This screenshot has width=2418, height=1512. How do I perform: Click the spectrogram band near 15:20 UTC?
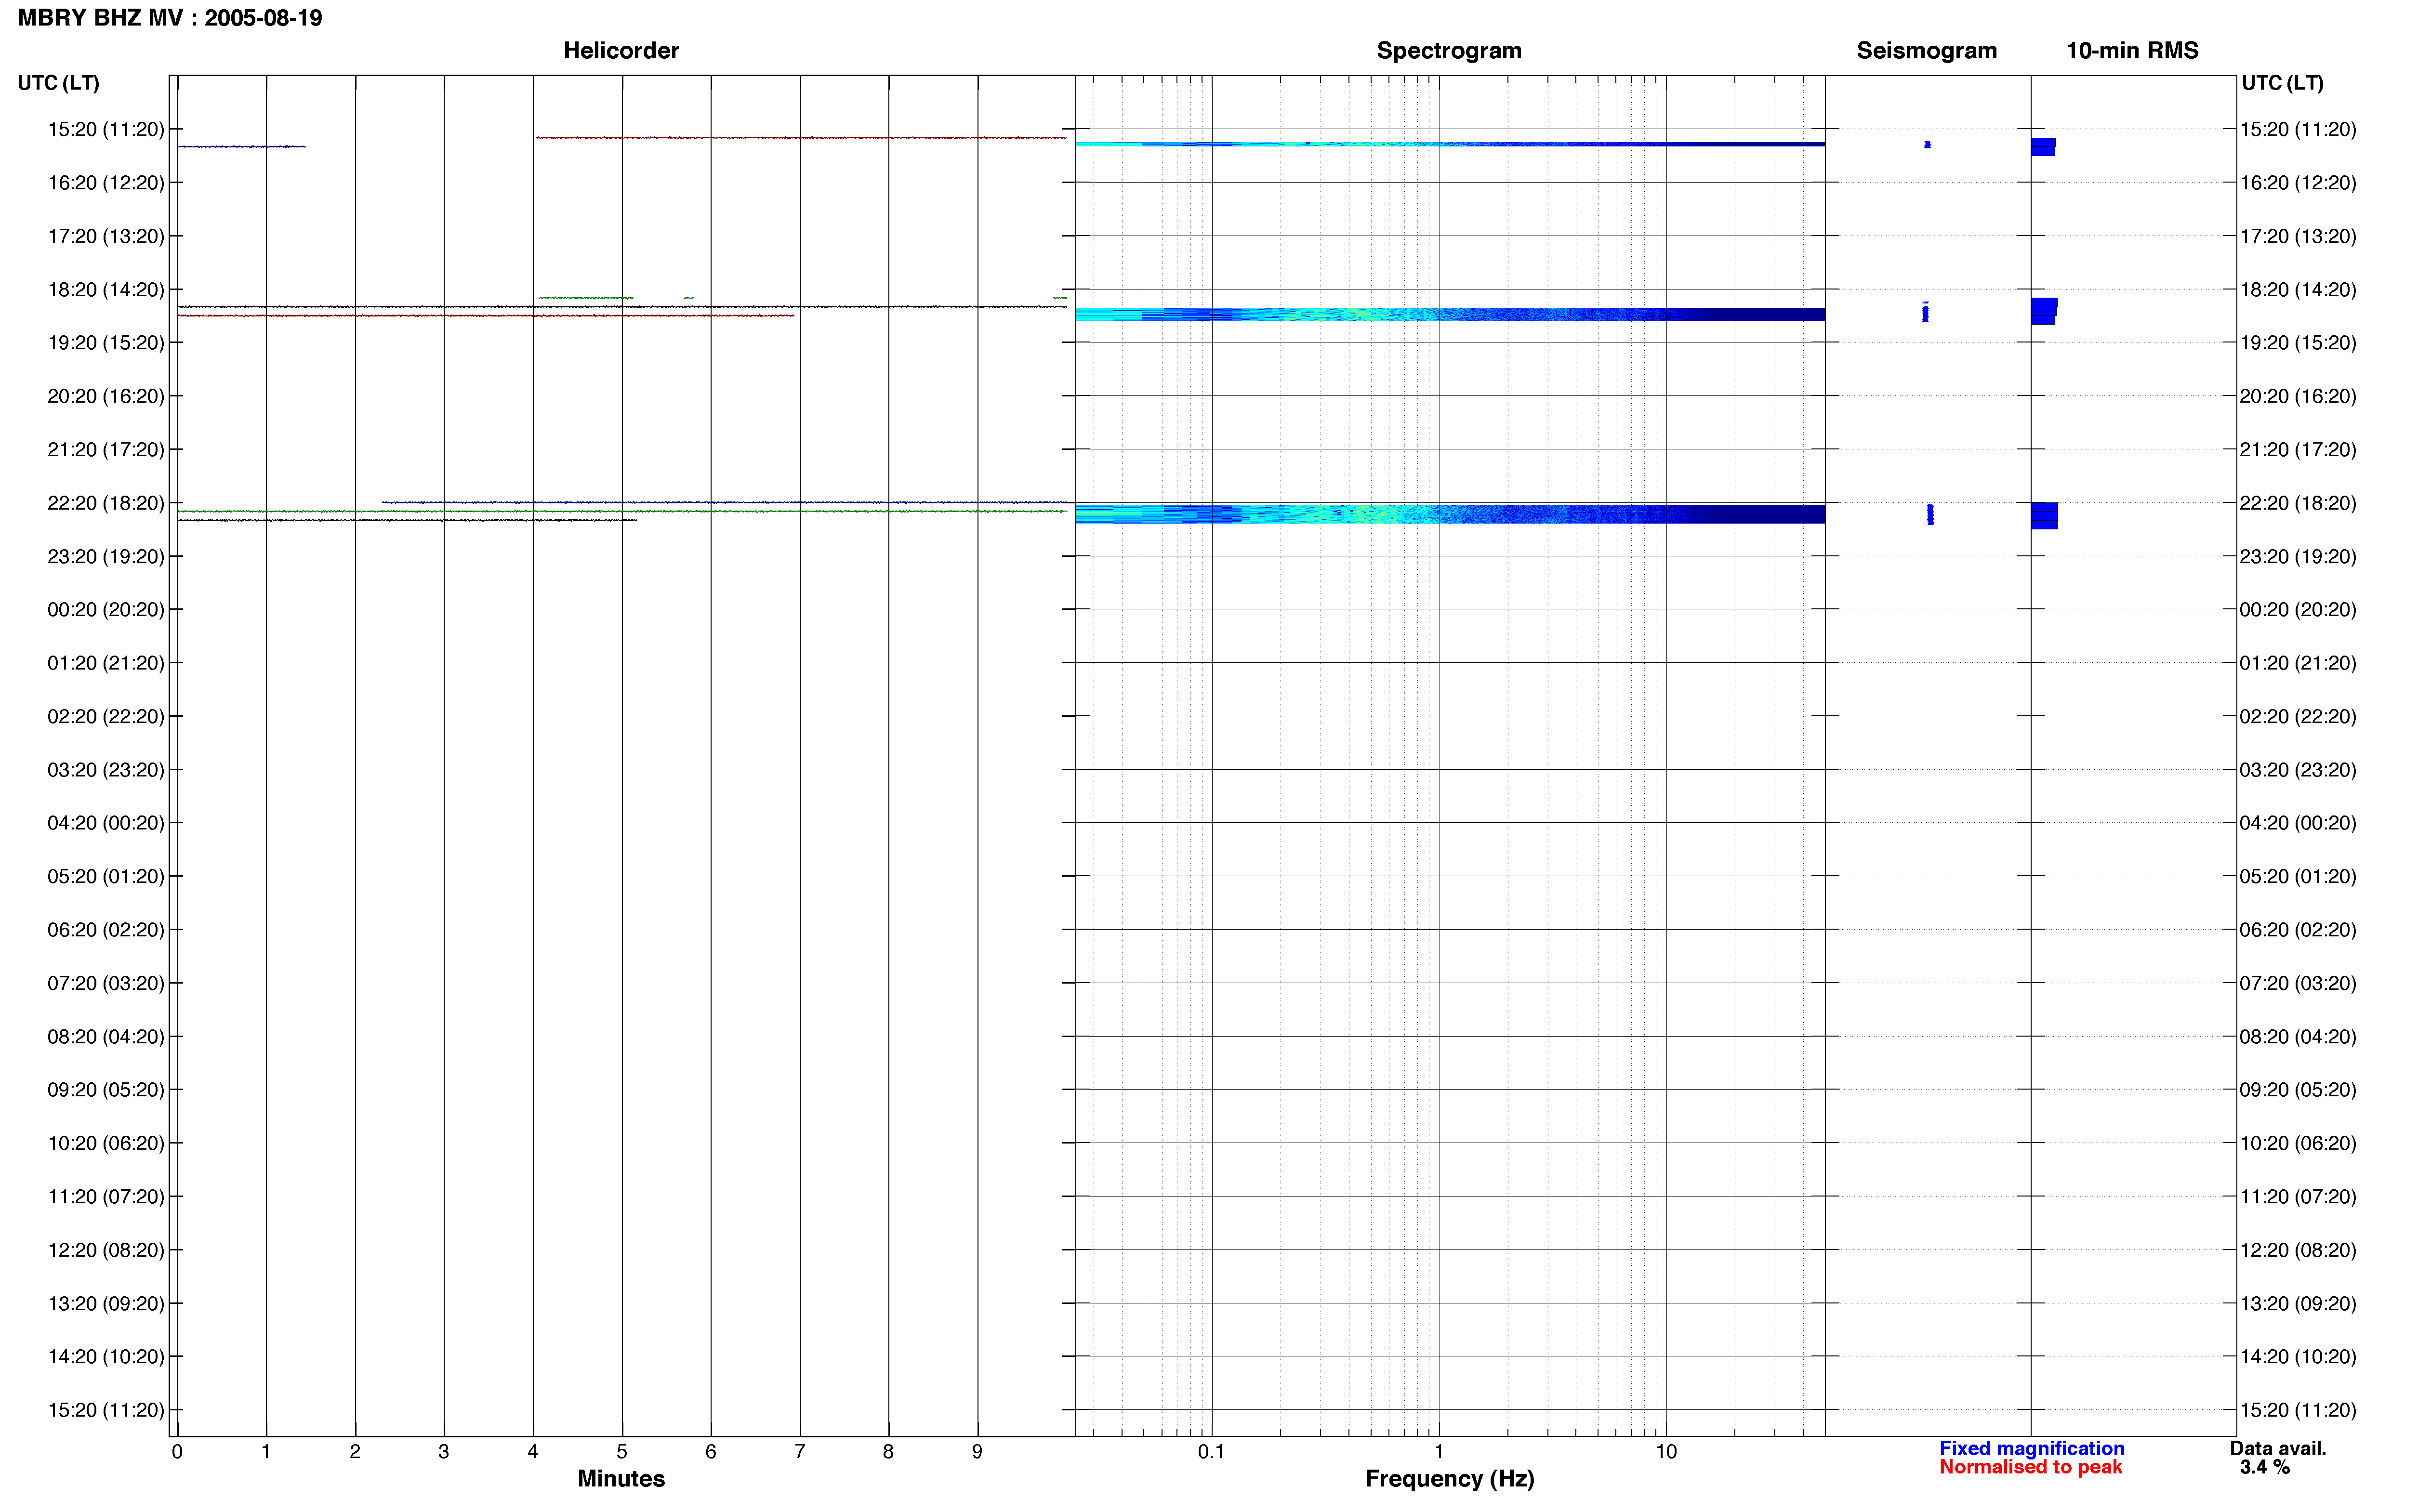click(x=1450, y=144)
